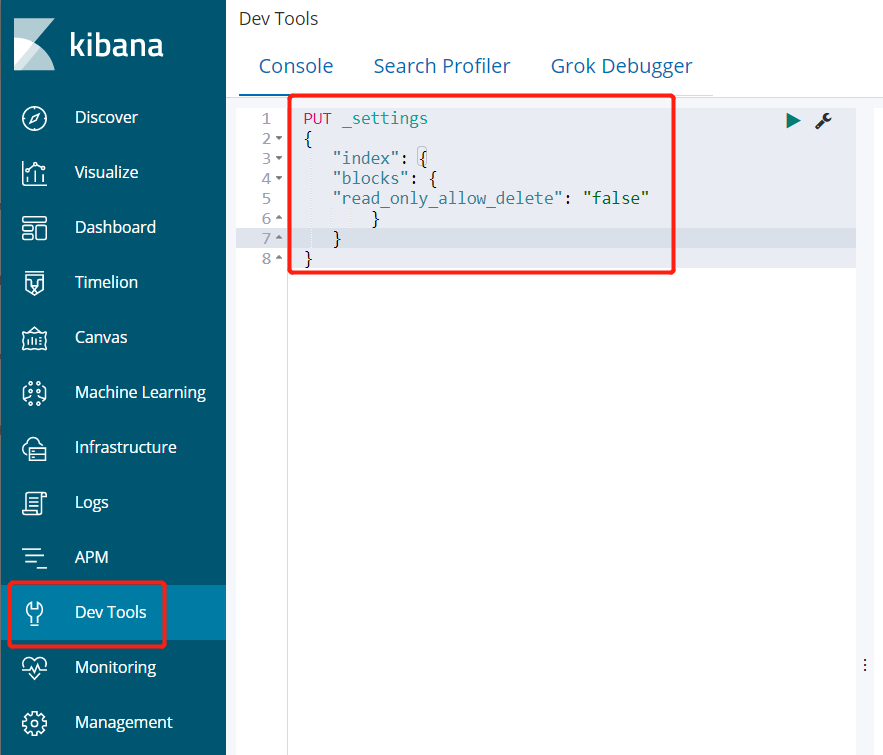
Task: Click the Dev Tools page heading
Action: 279,19
